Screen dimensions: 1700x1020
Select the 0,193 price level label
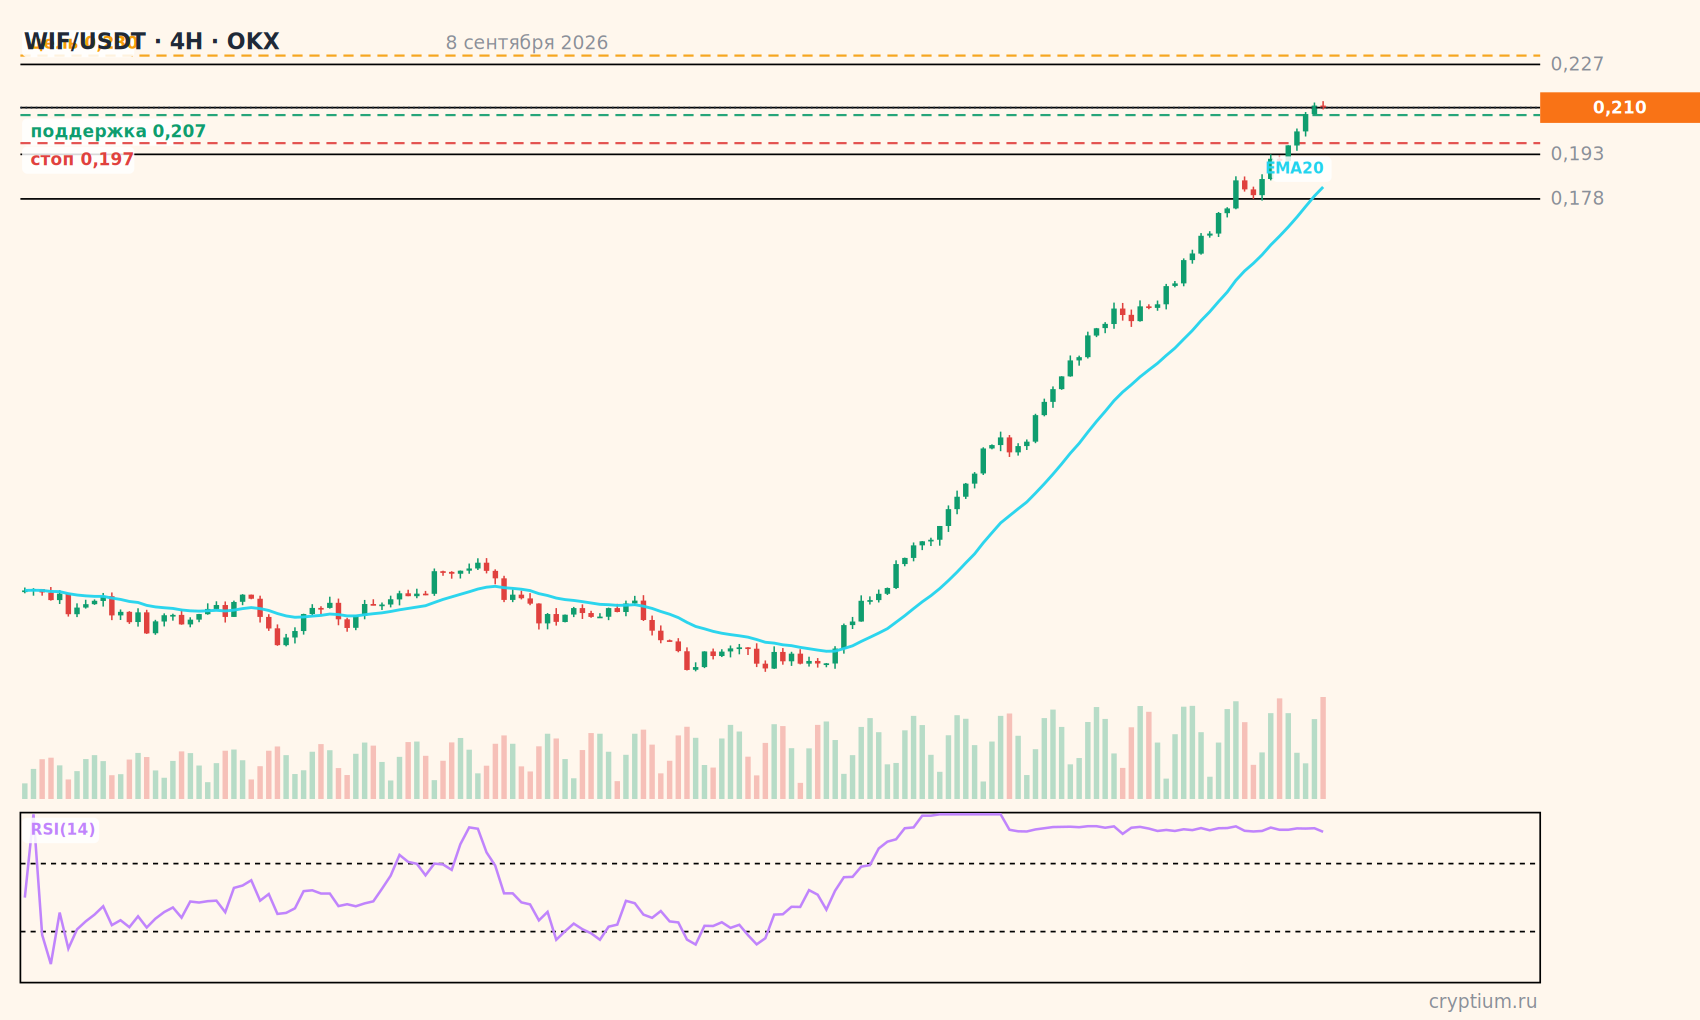point(1577,154)
